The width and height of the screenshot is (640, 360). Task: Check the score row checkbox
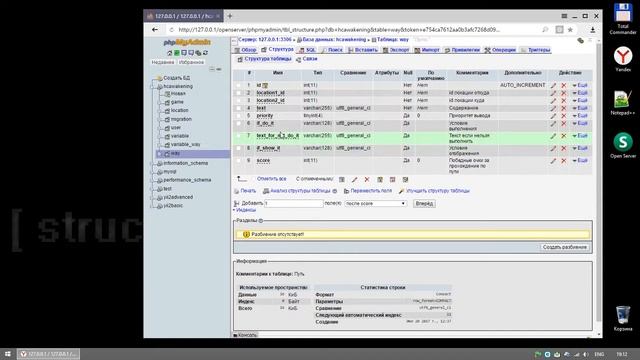(238, 160)
